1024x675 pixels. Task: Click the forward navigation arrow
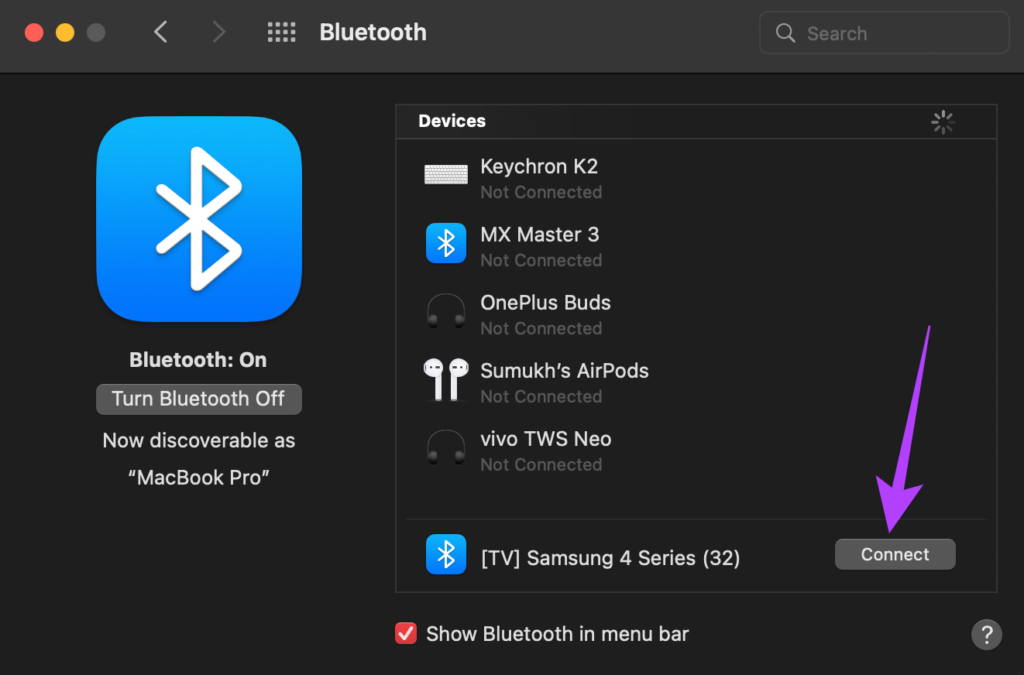click(x=219, y=31)
